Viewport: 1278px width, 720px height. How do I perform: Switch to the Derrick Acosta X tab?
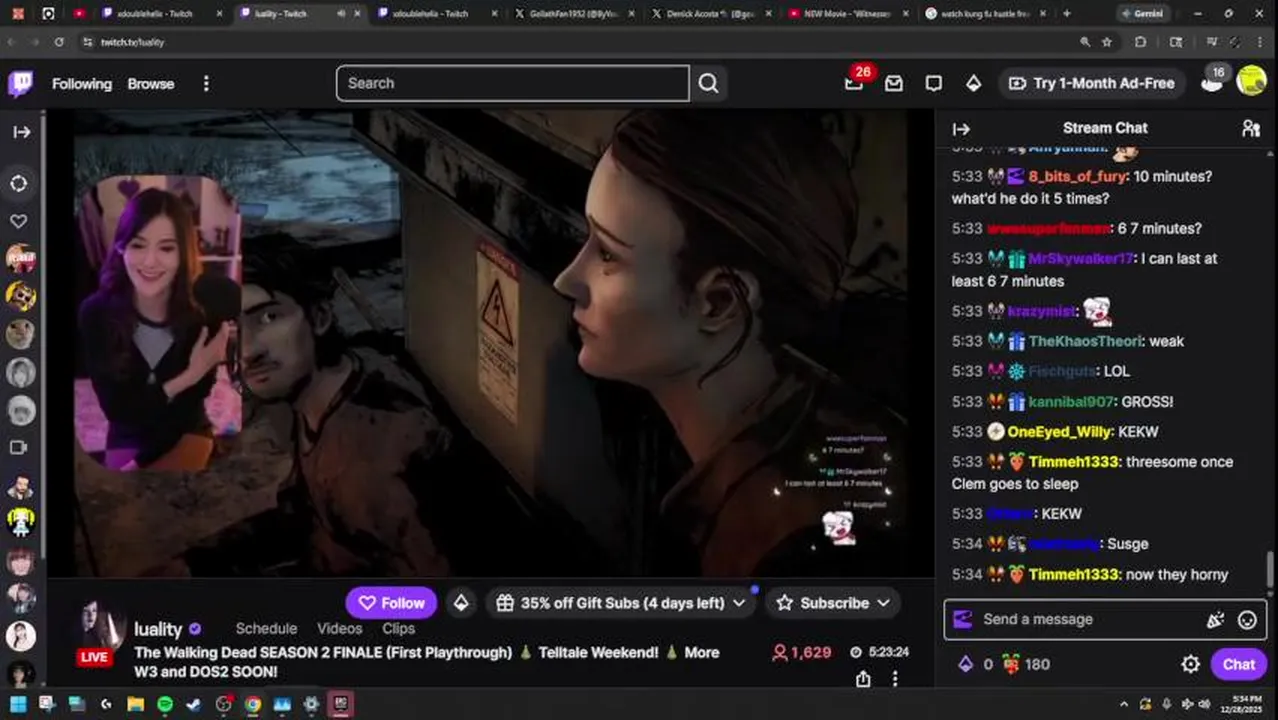[x=709, y=14]
